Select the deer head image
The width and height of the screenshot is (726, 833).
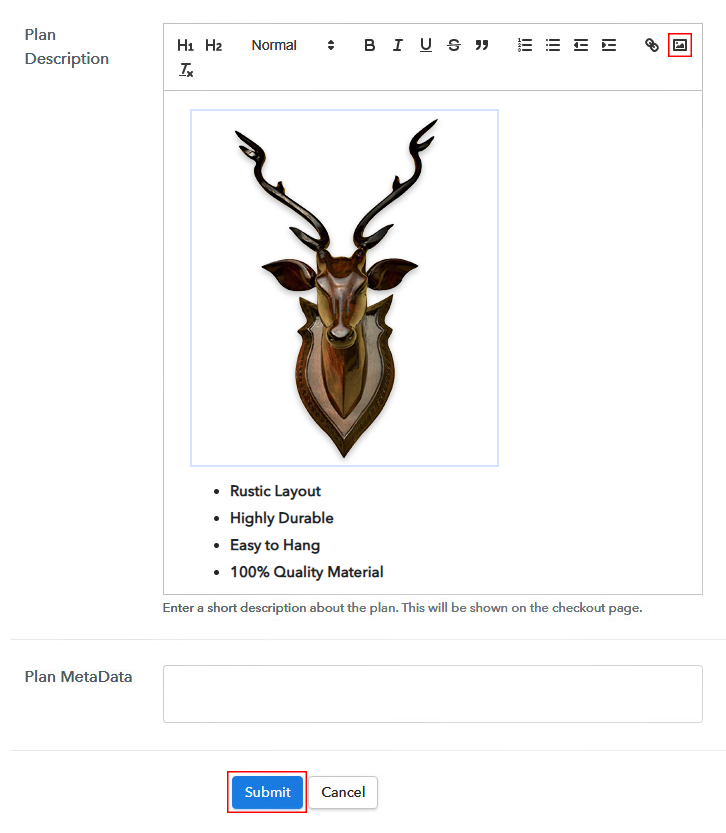344,288
